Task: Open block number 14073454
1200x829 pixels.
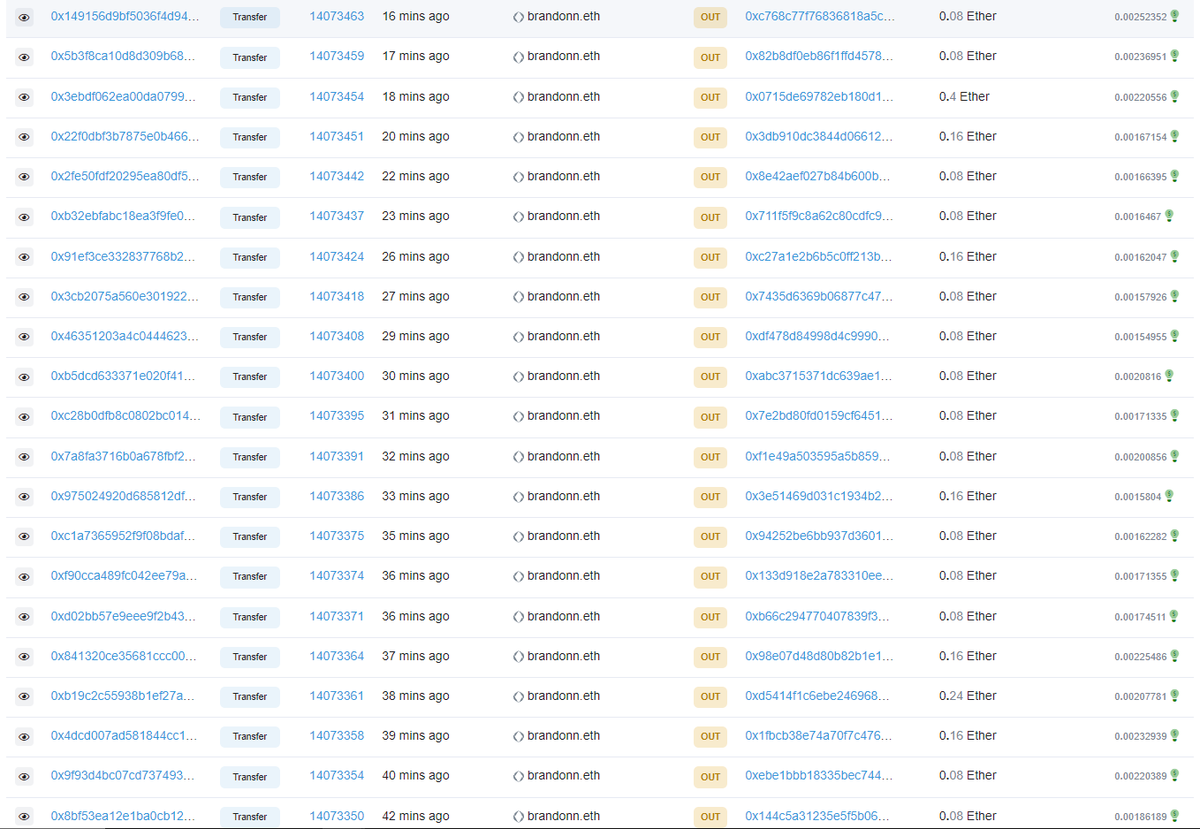Action: (336, 97)
